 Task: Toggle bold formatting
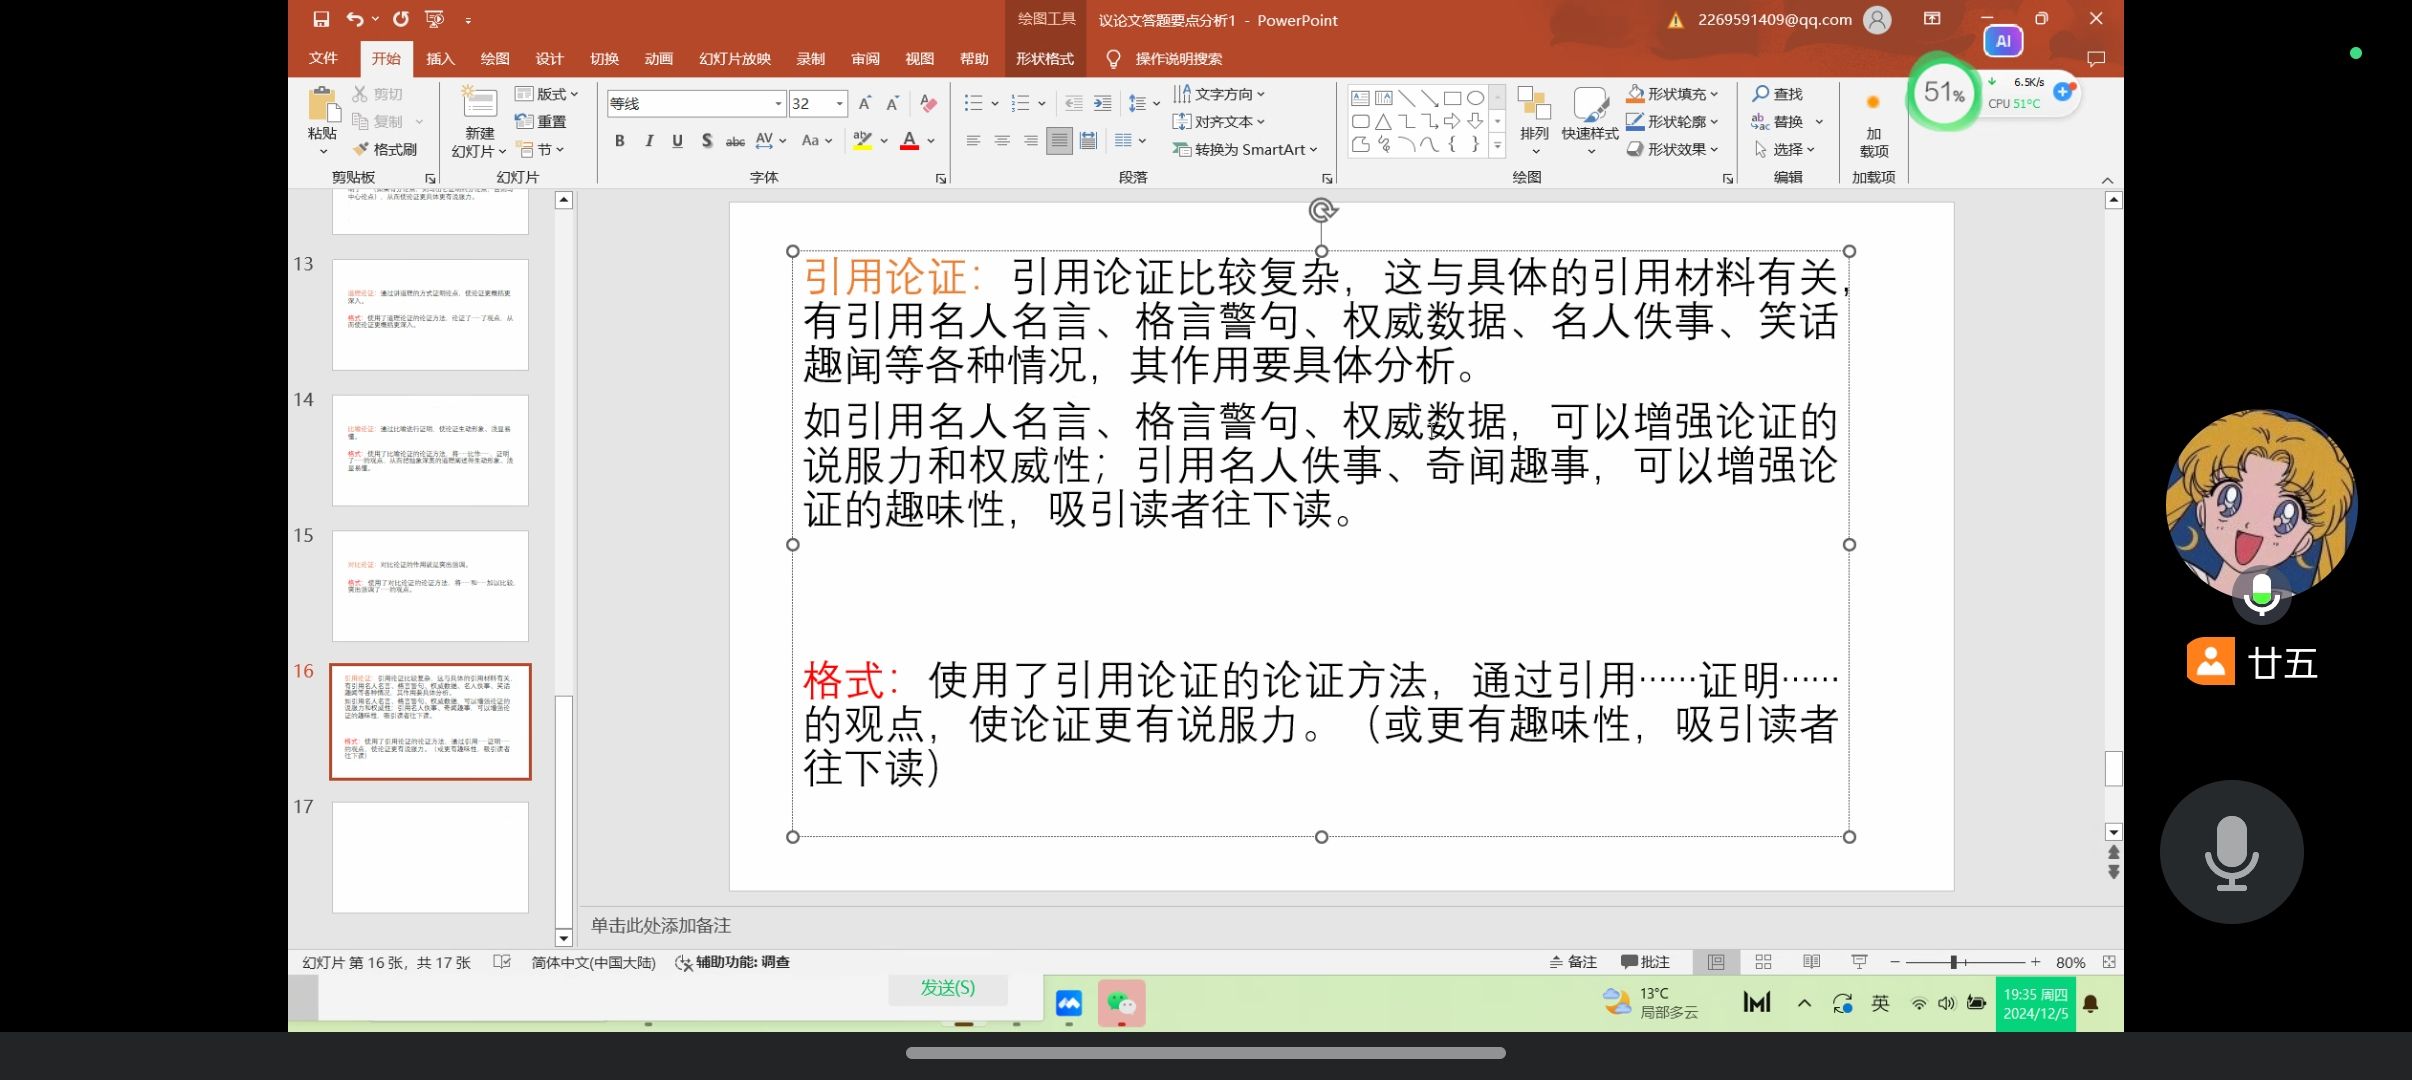620,141
